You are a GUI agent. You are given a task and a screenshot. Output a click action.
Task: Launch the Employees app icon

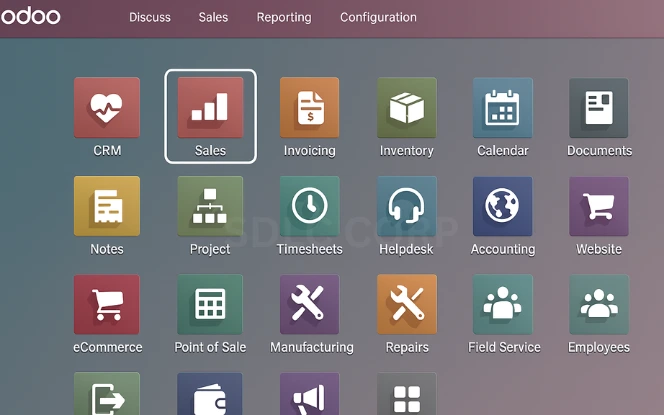599,304
